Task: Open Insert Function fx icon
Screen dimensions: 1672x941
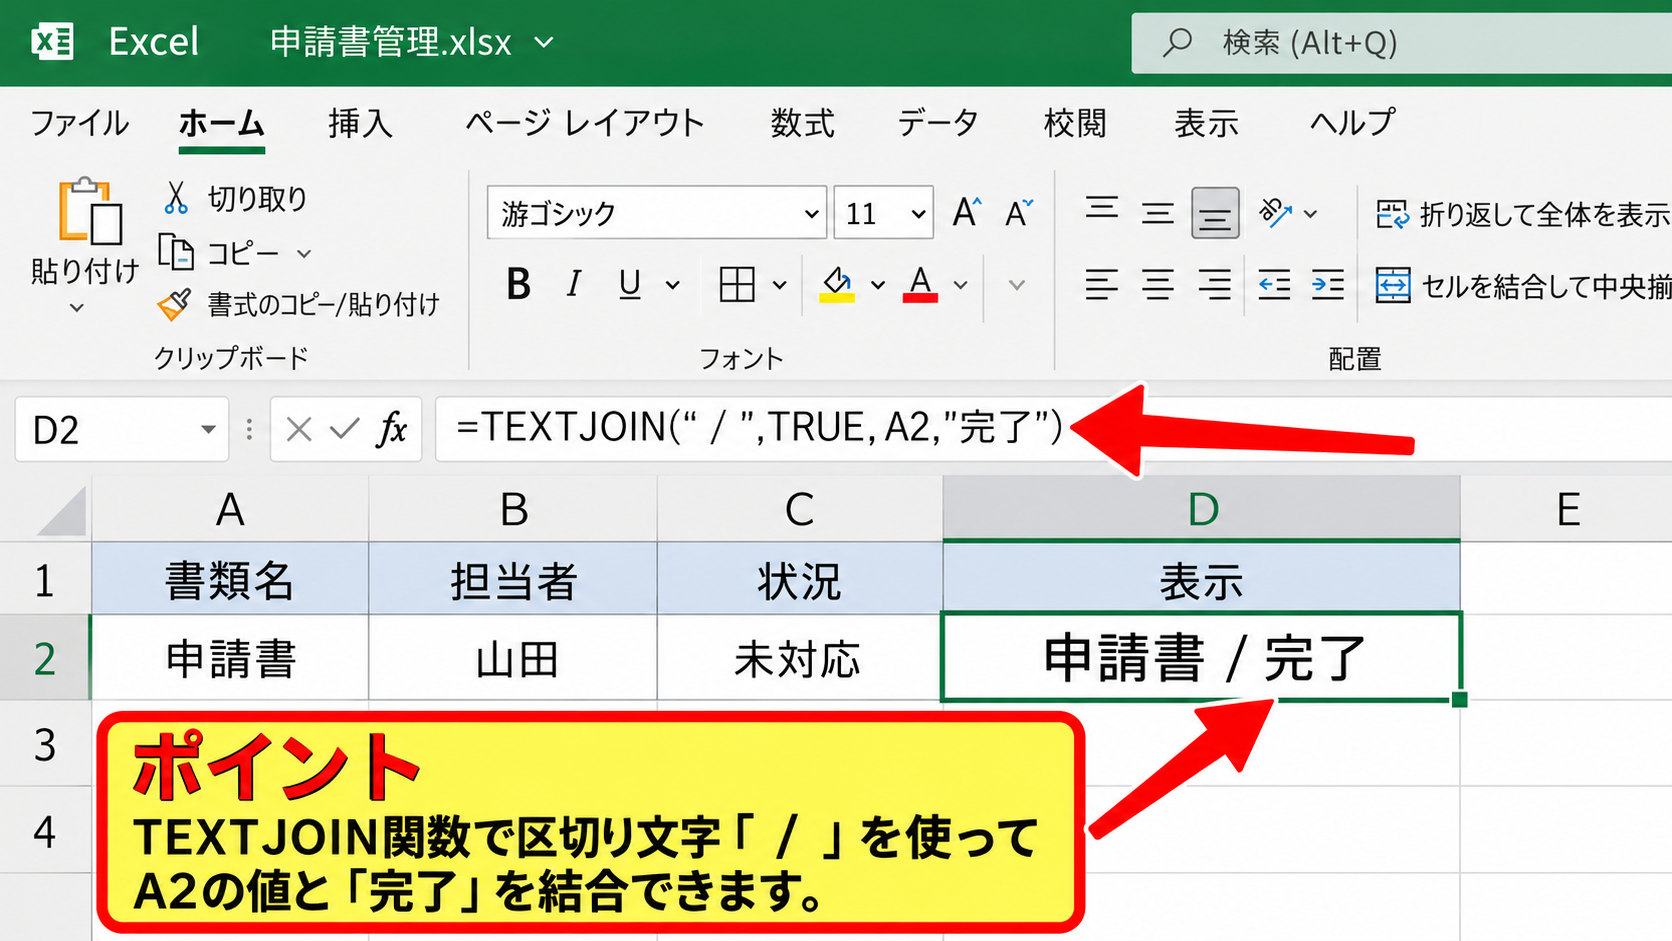Action: (x=392, y=429)
